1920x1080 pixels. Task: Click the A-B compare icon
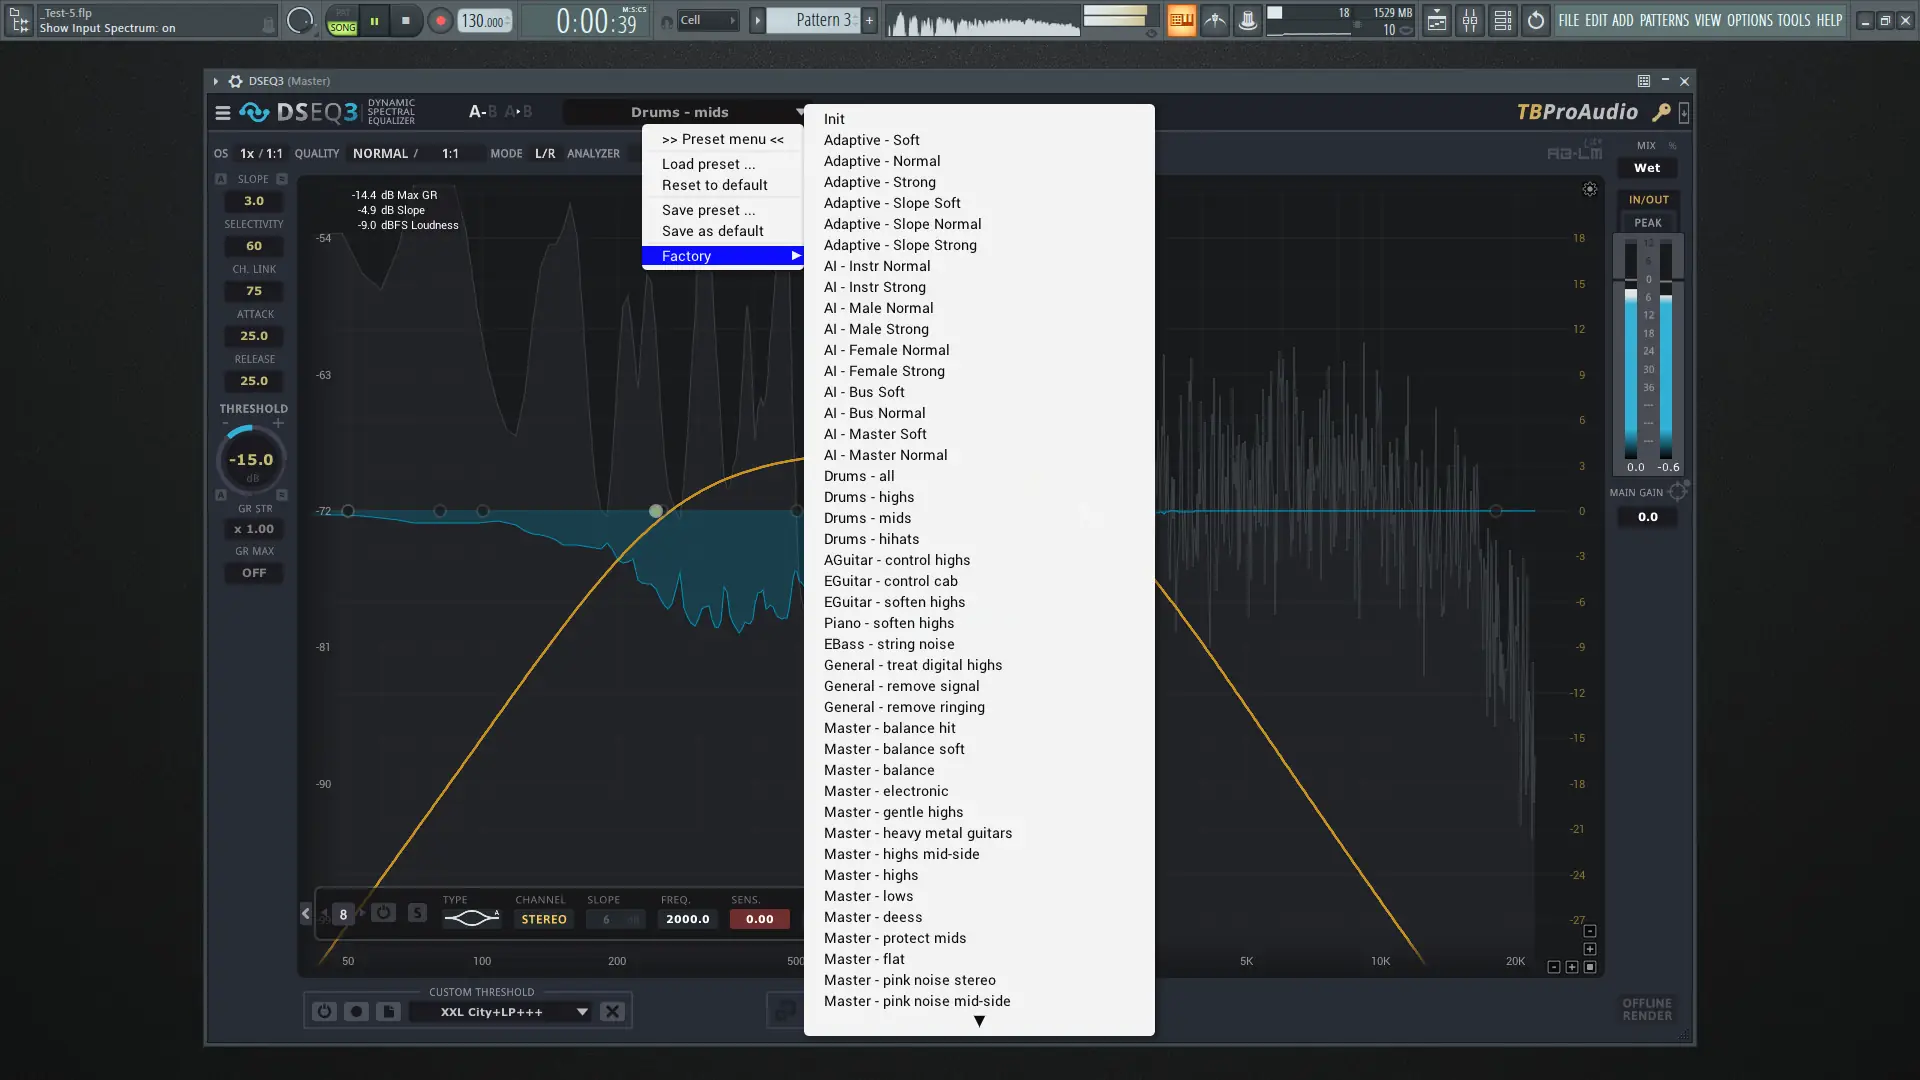tap(482, 112)
